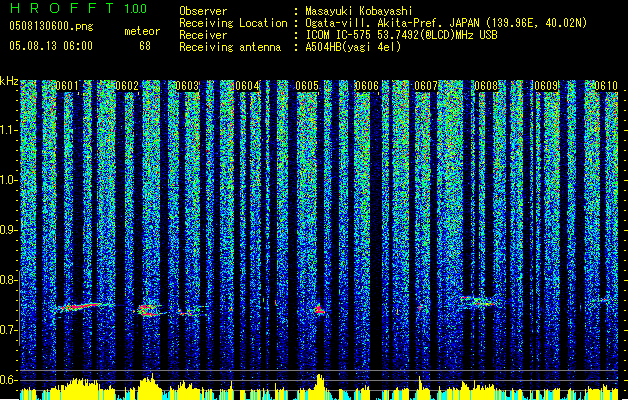Viewport: 629px width, 400px height.
Task: Click the 0604 time marker
Action: [x=247, y=86]
